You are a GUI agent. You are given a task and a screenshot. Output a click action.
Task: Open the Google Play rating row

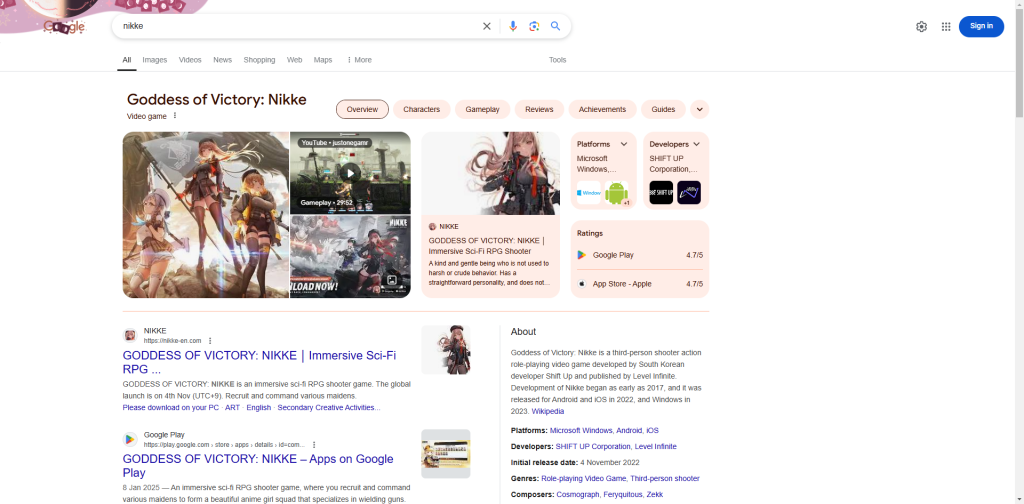[640, 255]
